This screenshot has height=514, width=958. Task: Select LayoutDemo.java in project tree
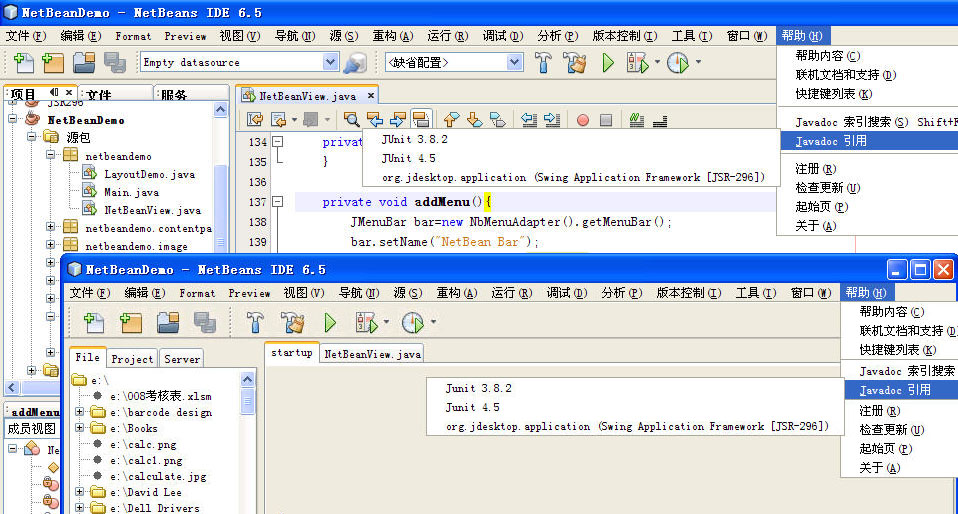point(148,174)
